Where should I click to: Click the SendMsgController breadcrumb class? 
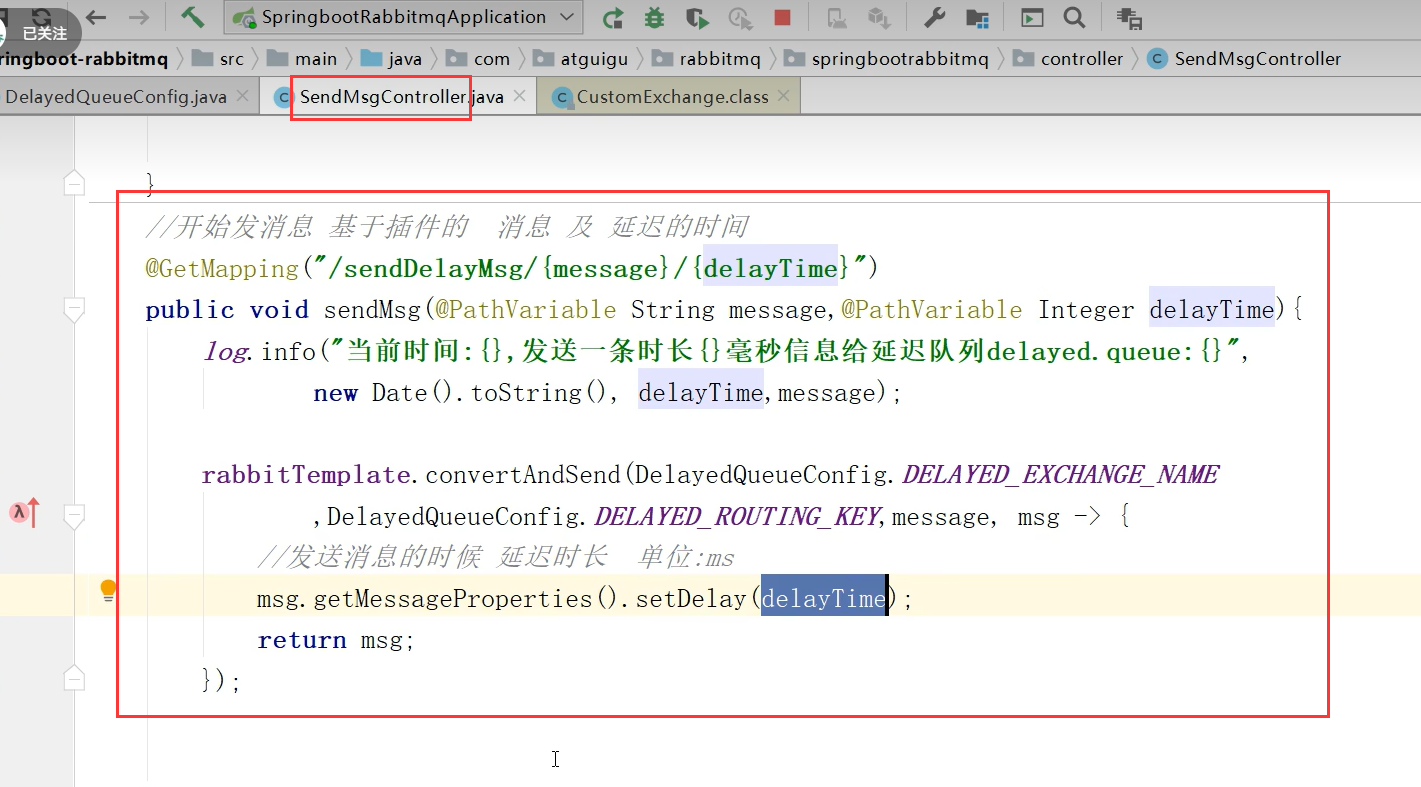tap(1245, 58)
